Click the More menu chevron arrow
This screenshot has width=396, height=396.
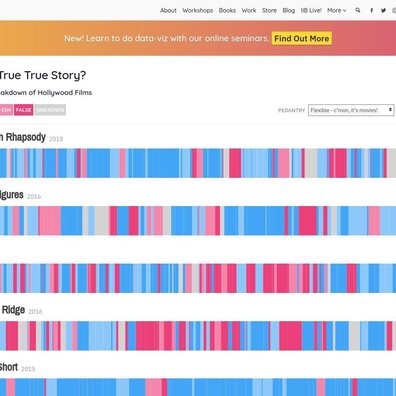pos(345,11)
